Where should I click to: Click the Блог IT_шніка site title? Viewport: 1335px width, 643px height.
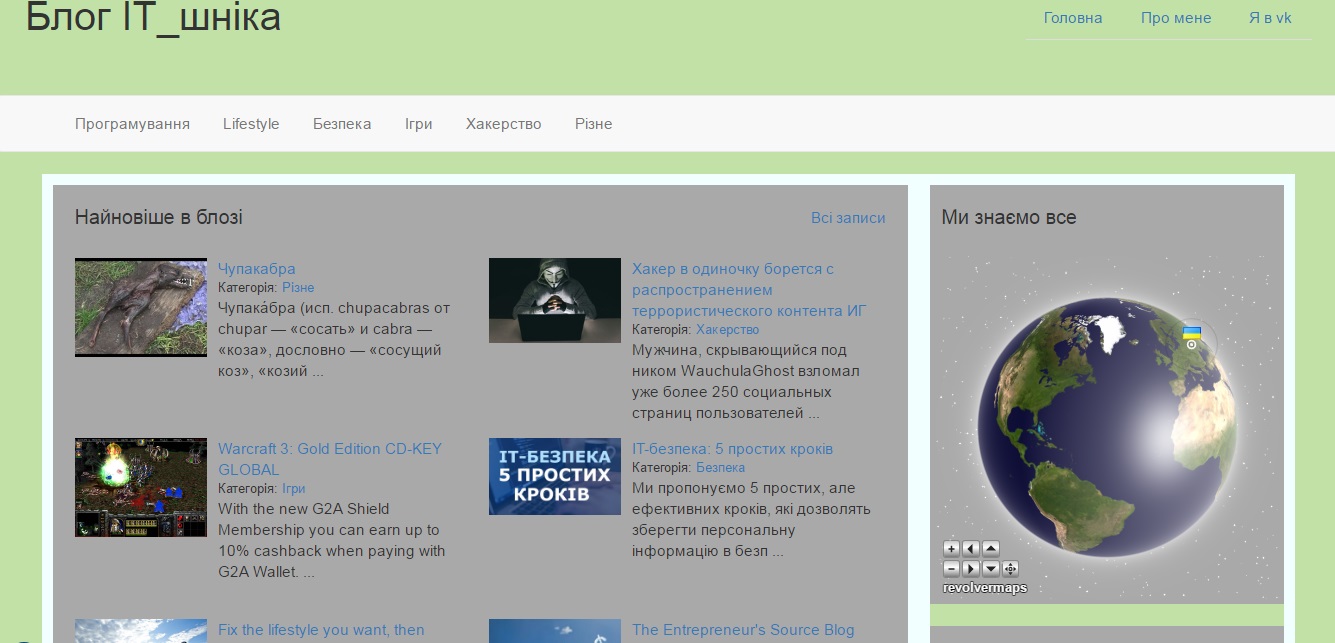coord(153,16)
